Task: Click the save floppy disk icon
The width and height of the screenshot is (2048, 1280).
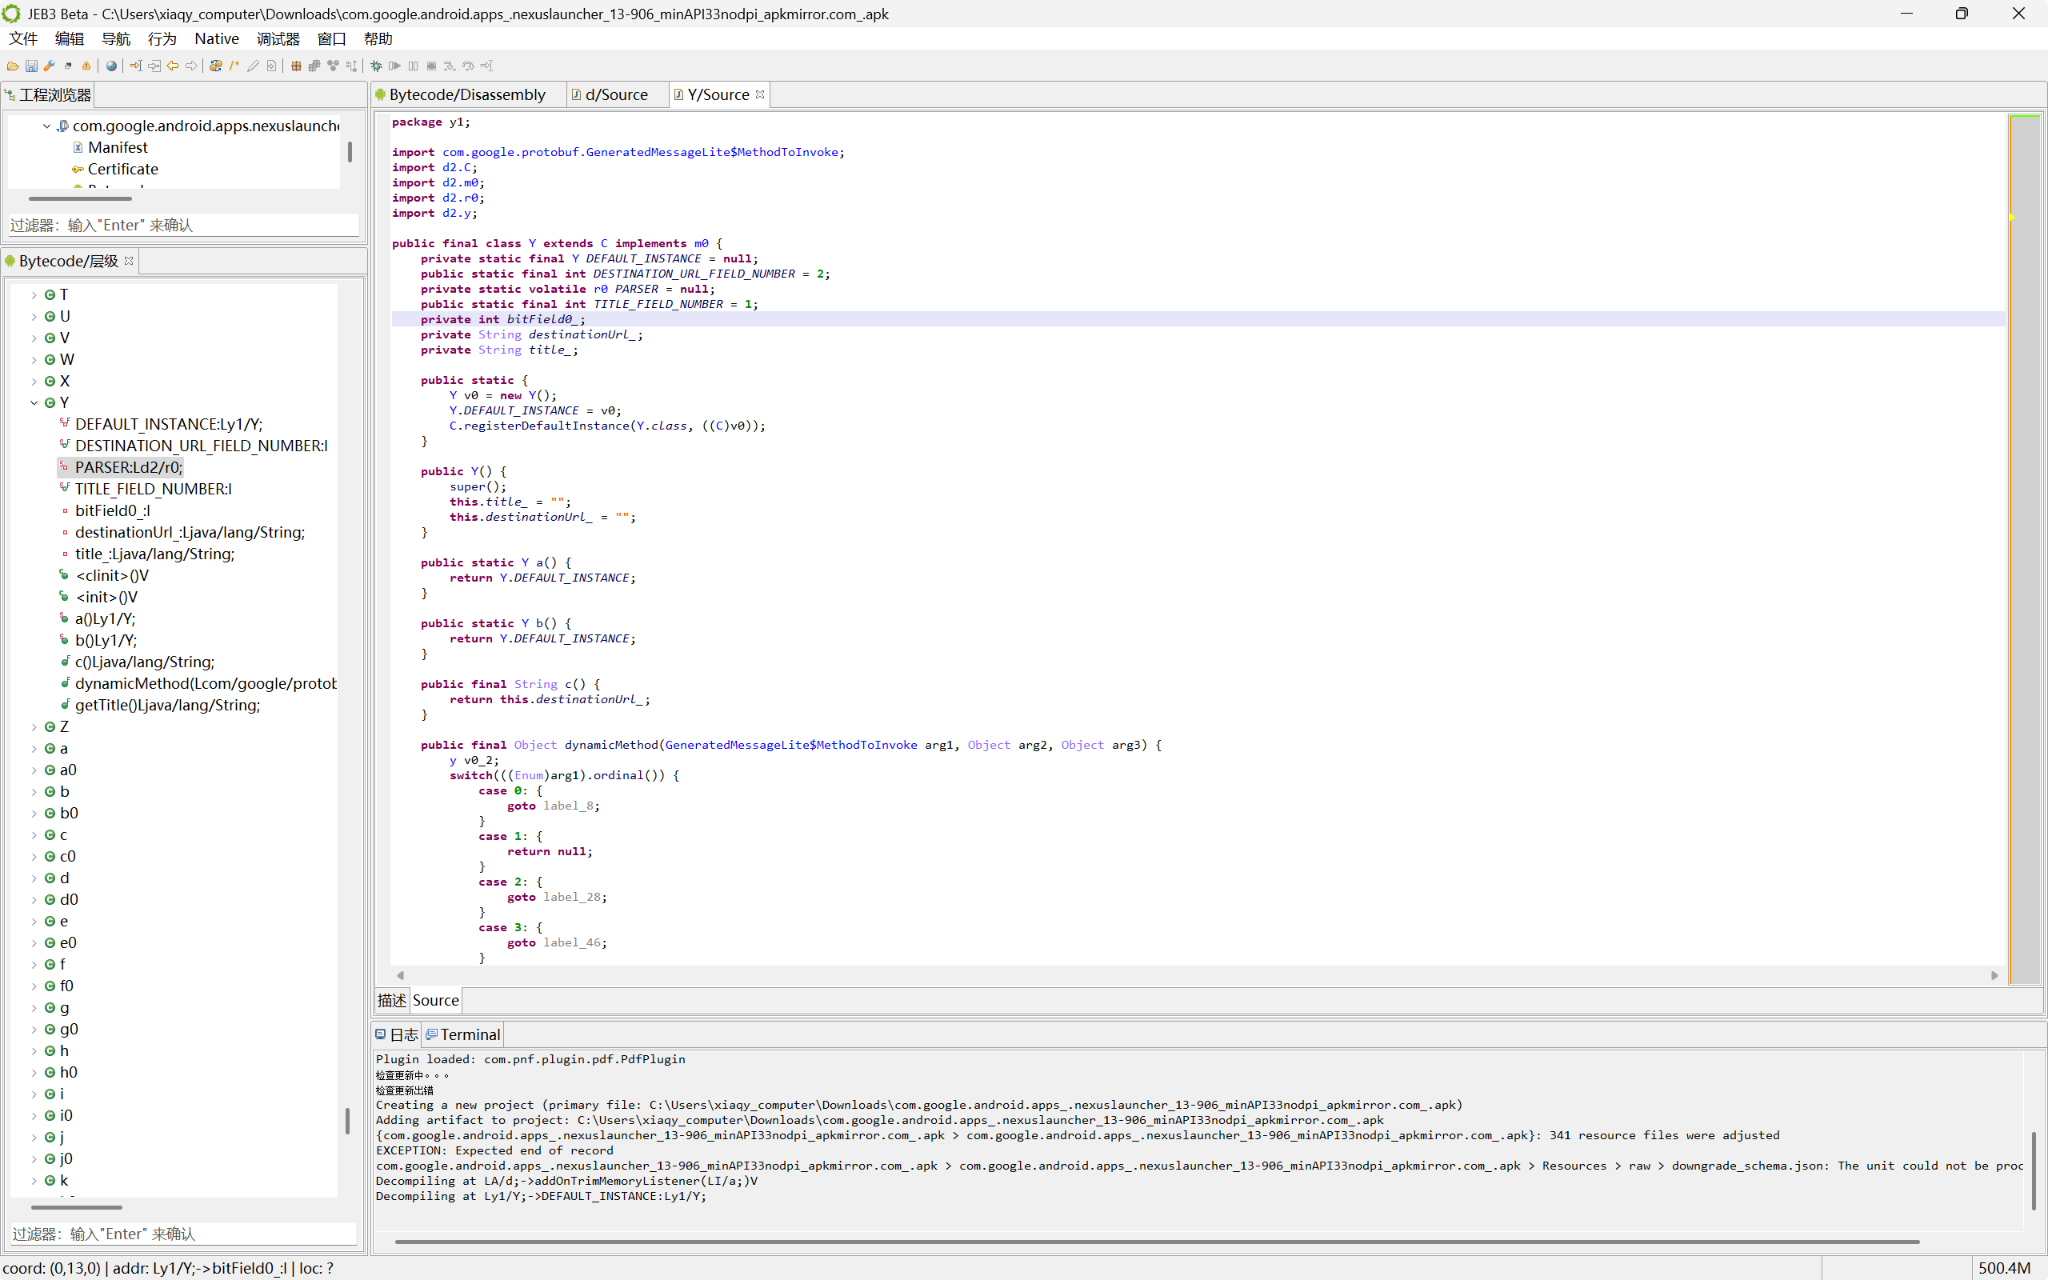Action: [32, 66]
